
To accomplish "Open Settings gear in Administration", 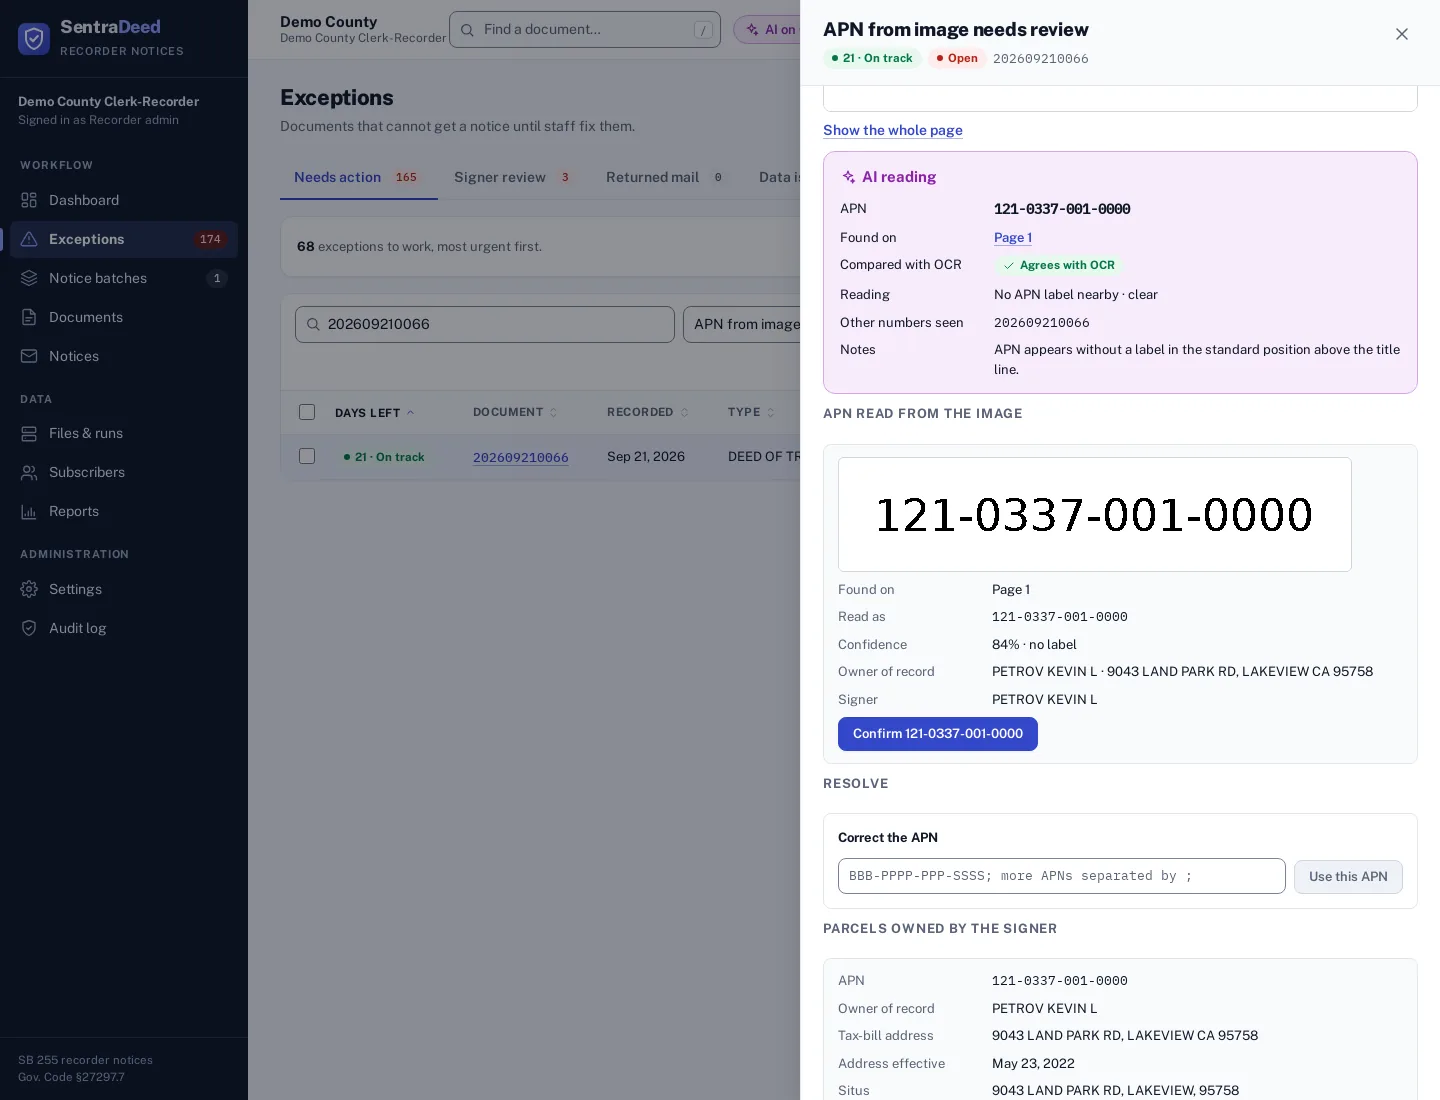I will [x=29, y=589].
